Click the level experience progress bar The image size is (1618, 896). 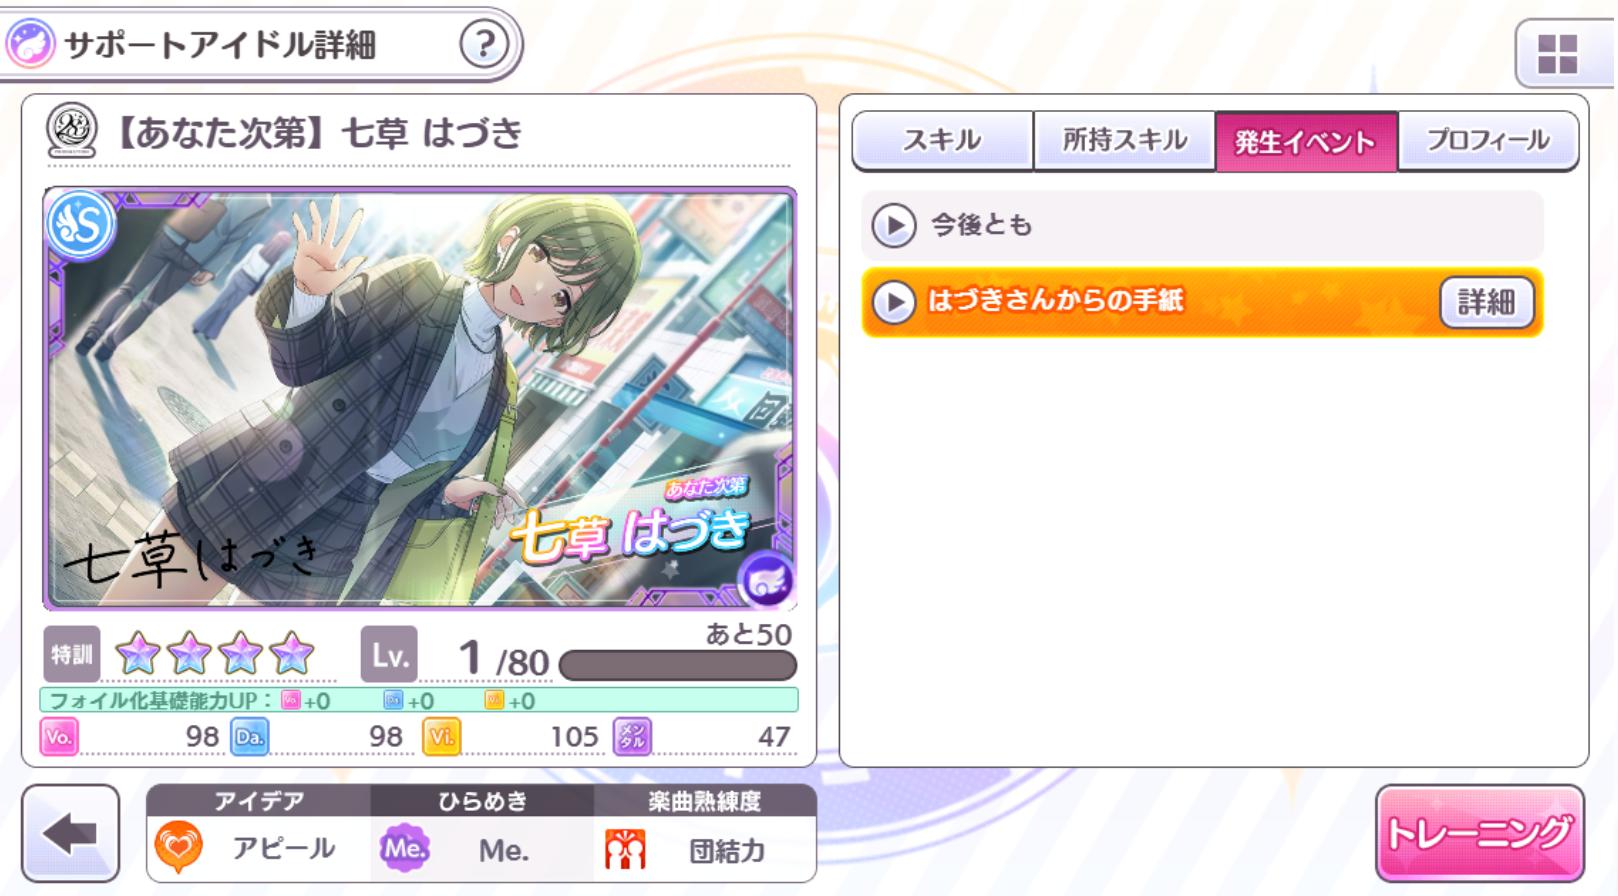[x=678, y=665]
